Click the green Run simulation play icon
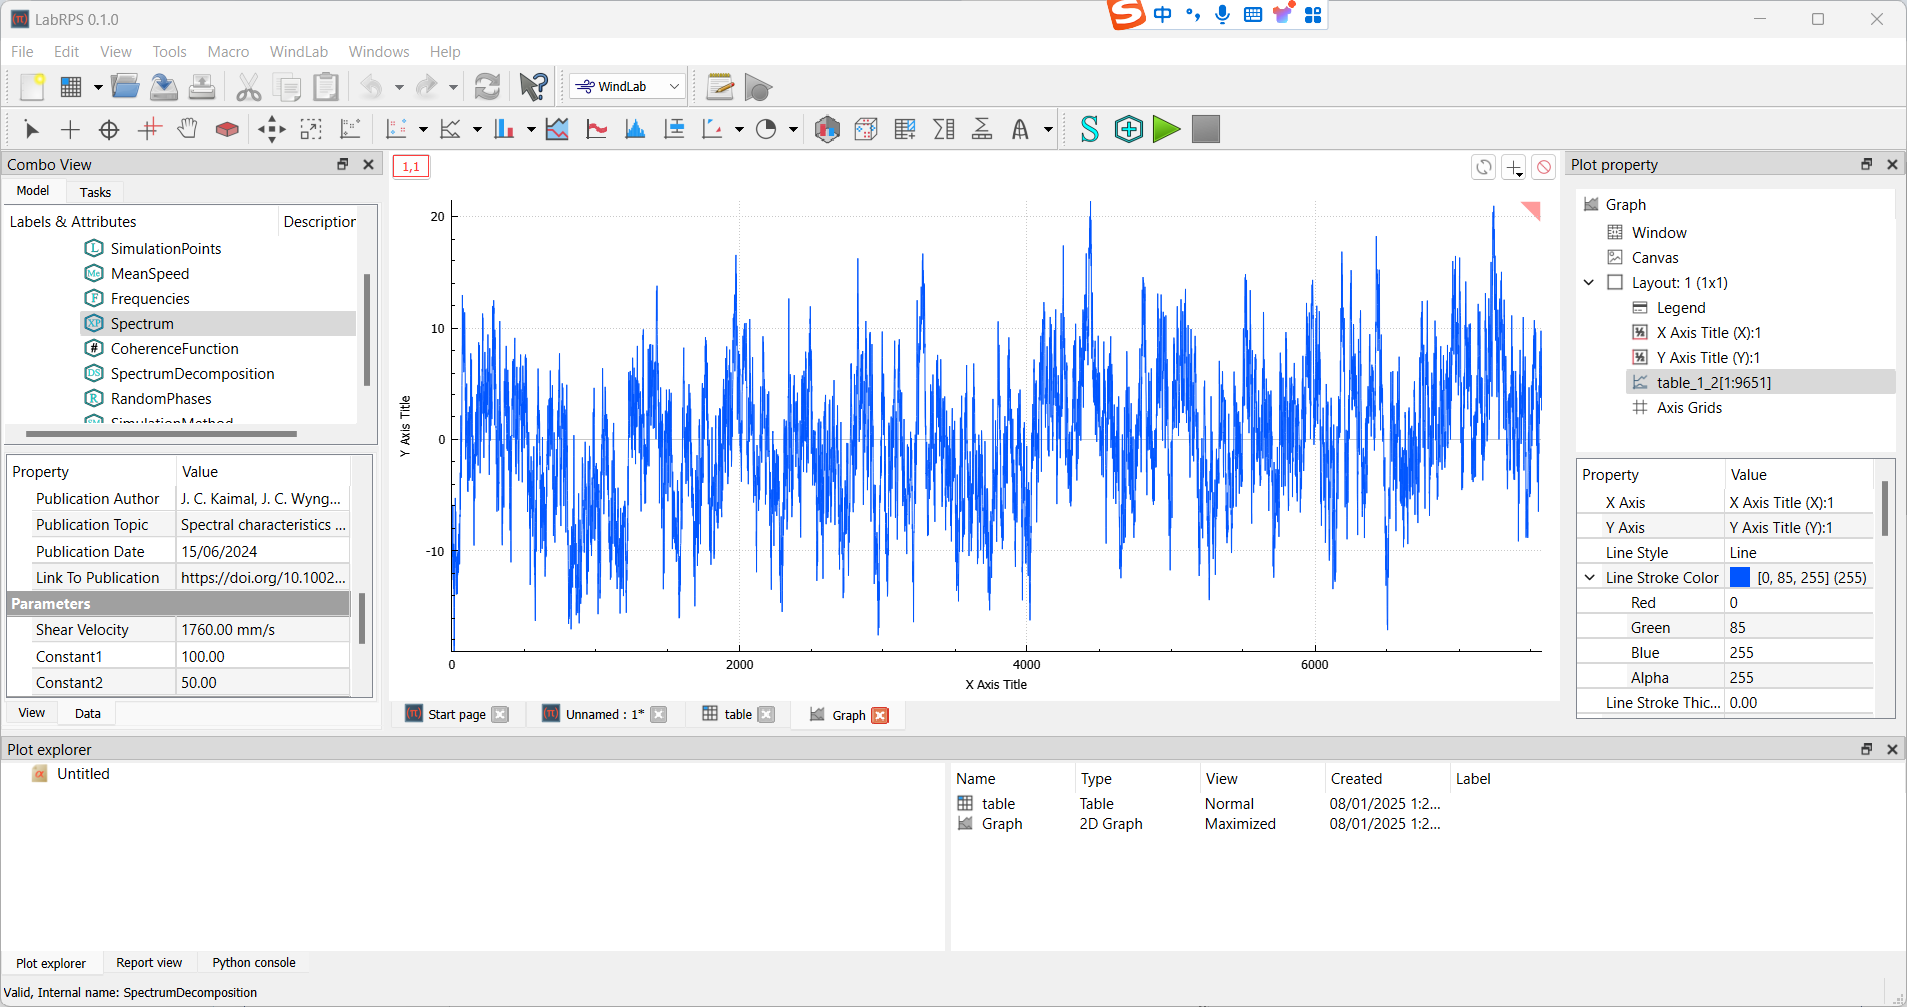 pyautogui.click(x=1166, y=129)
